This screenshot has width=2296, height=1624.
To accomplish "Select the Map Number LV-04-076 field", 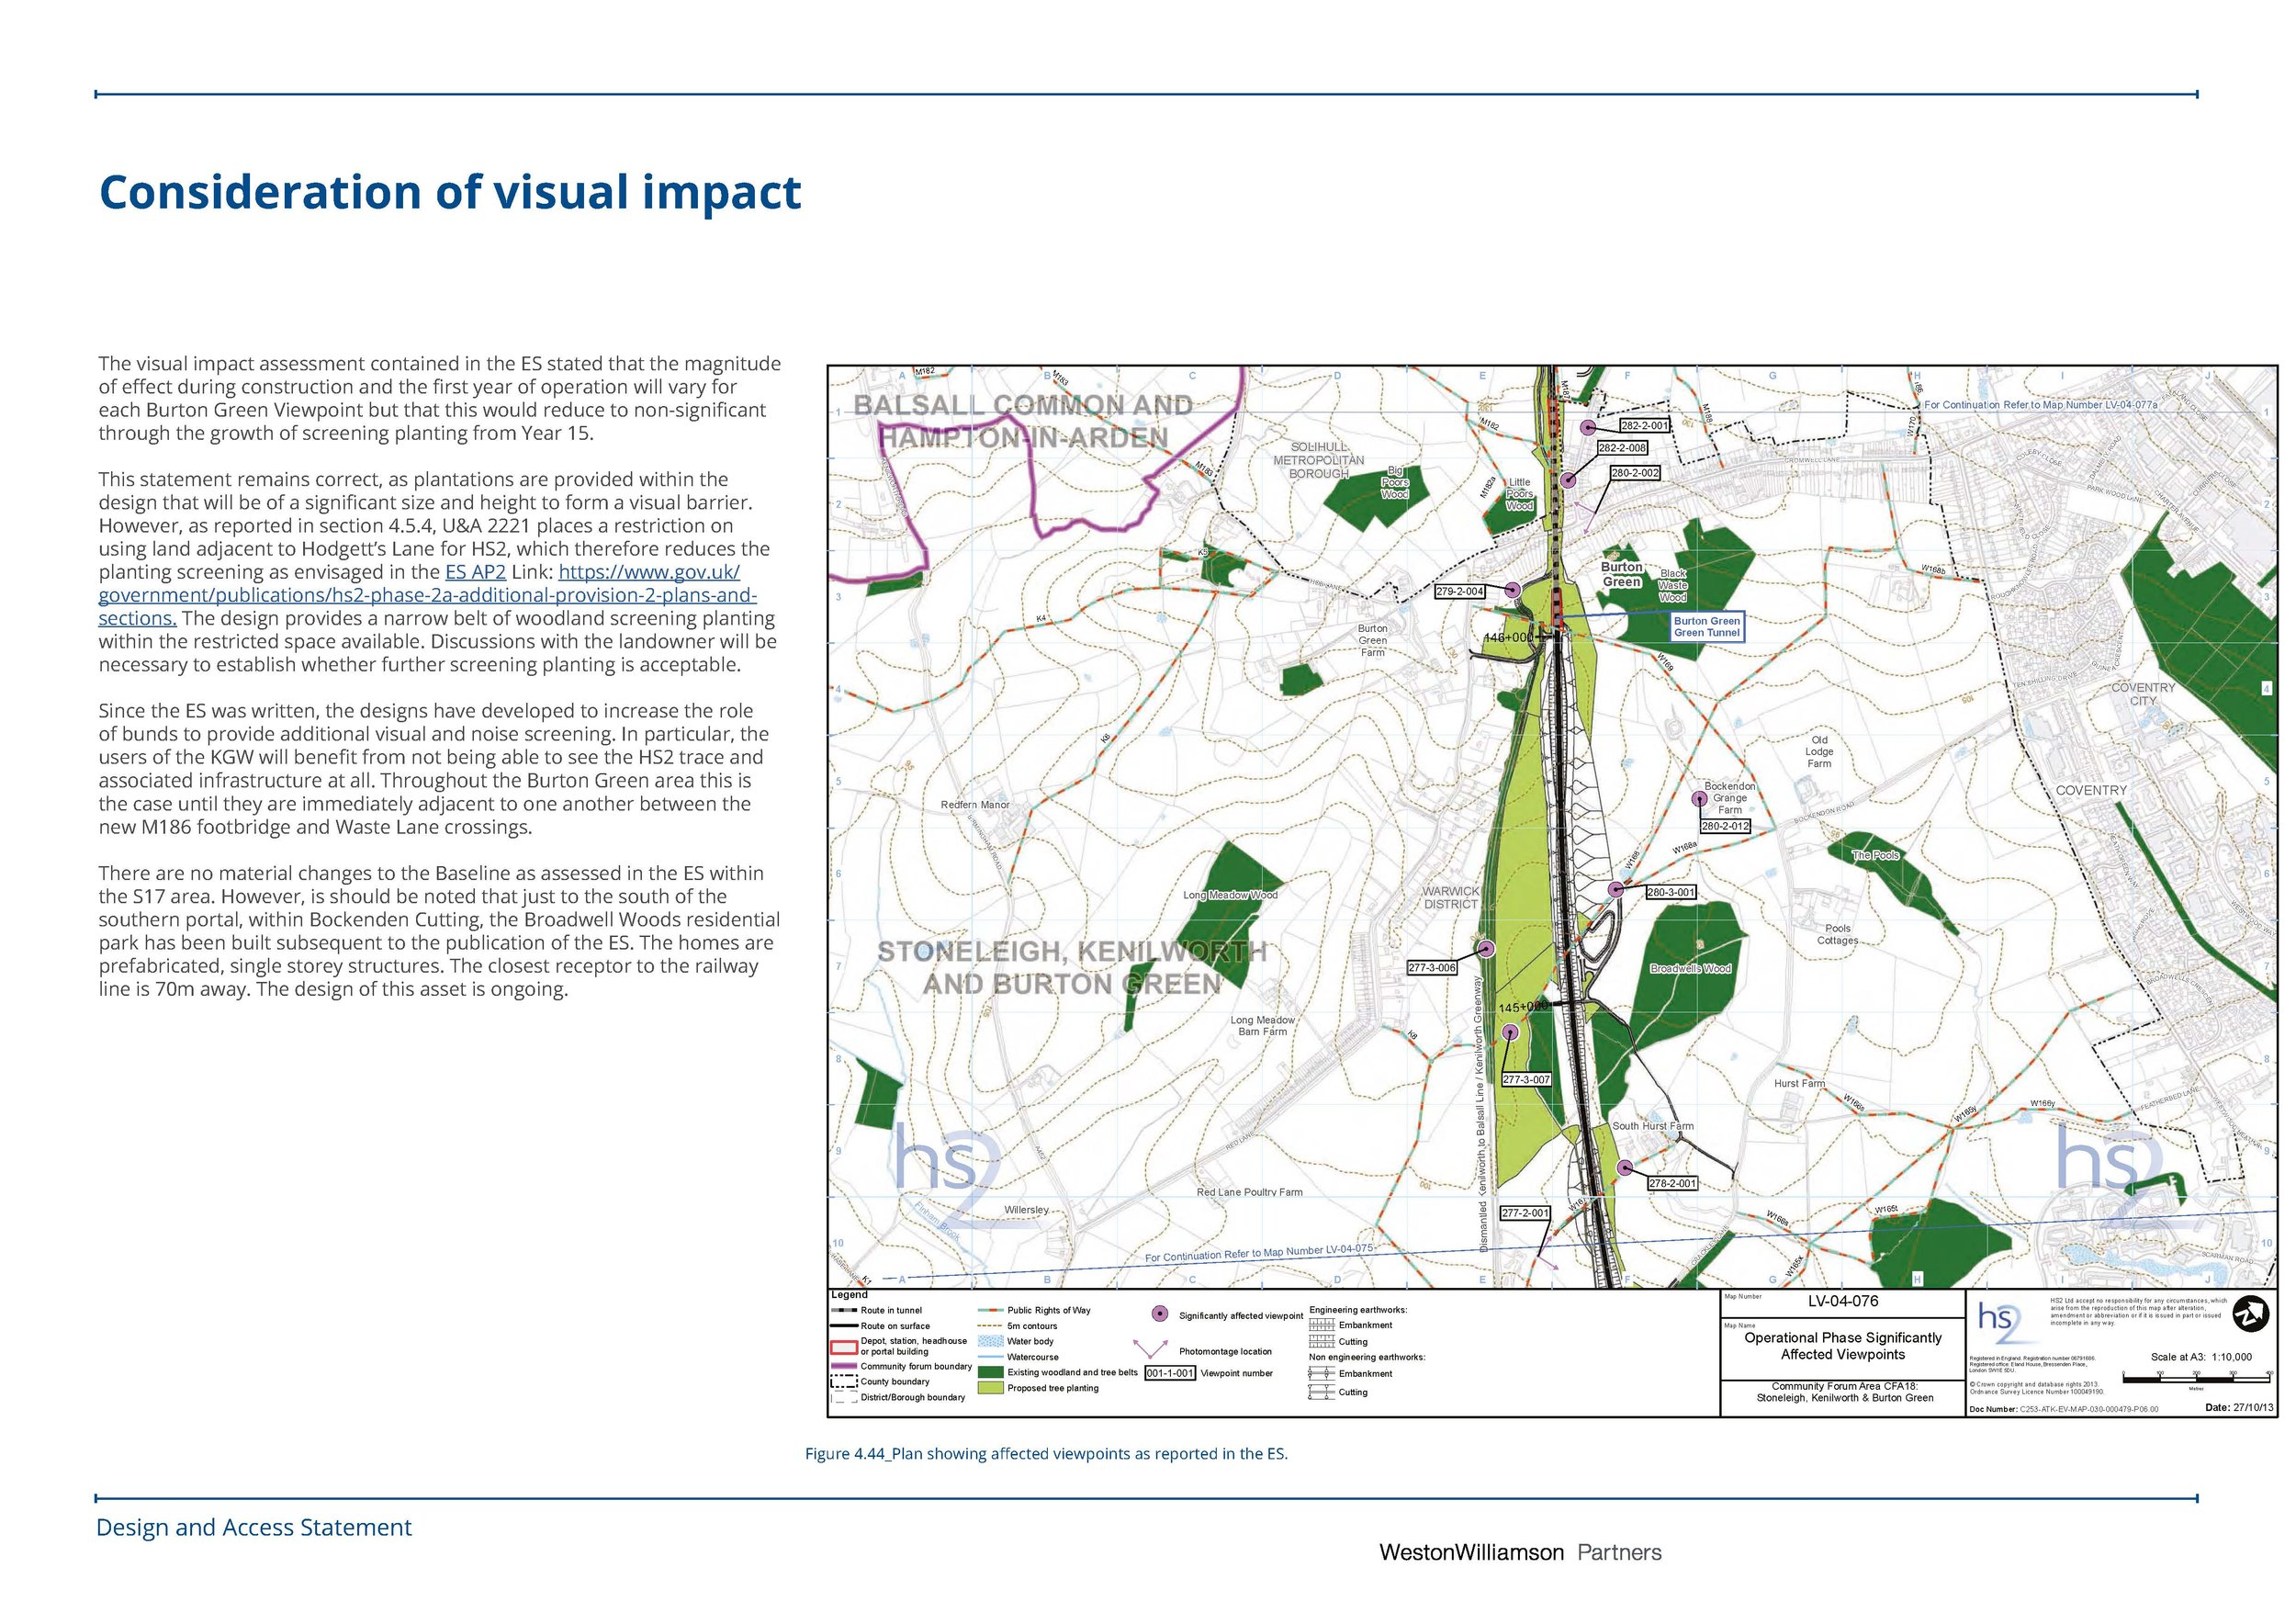I will (1843, 1301).
